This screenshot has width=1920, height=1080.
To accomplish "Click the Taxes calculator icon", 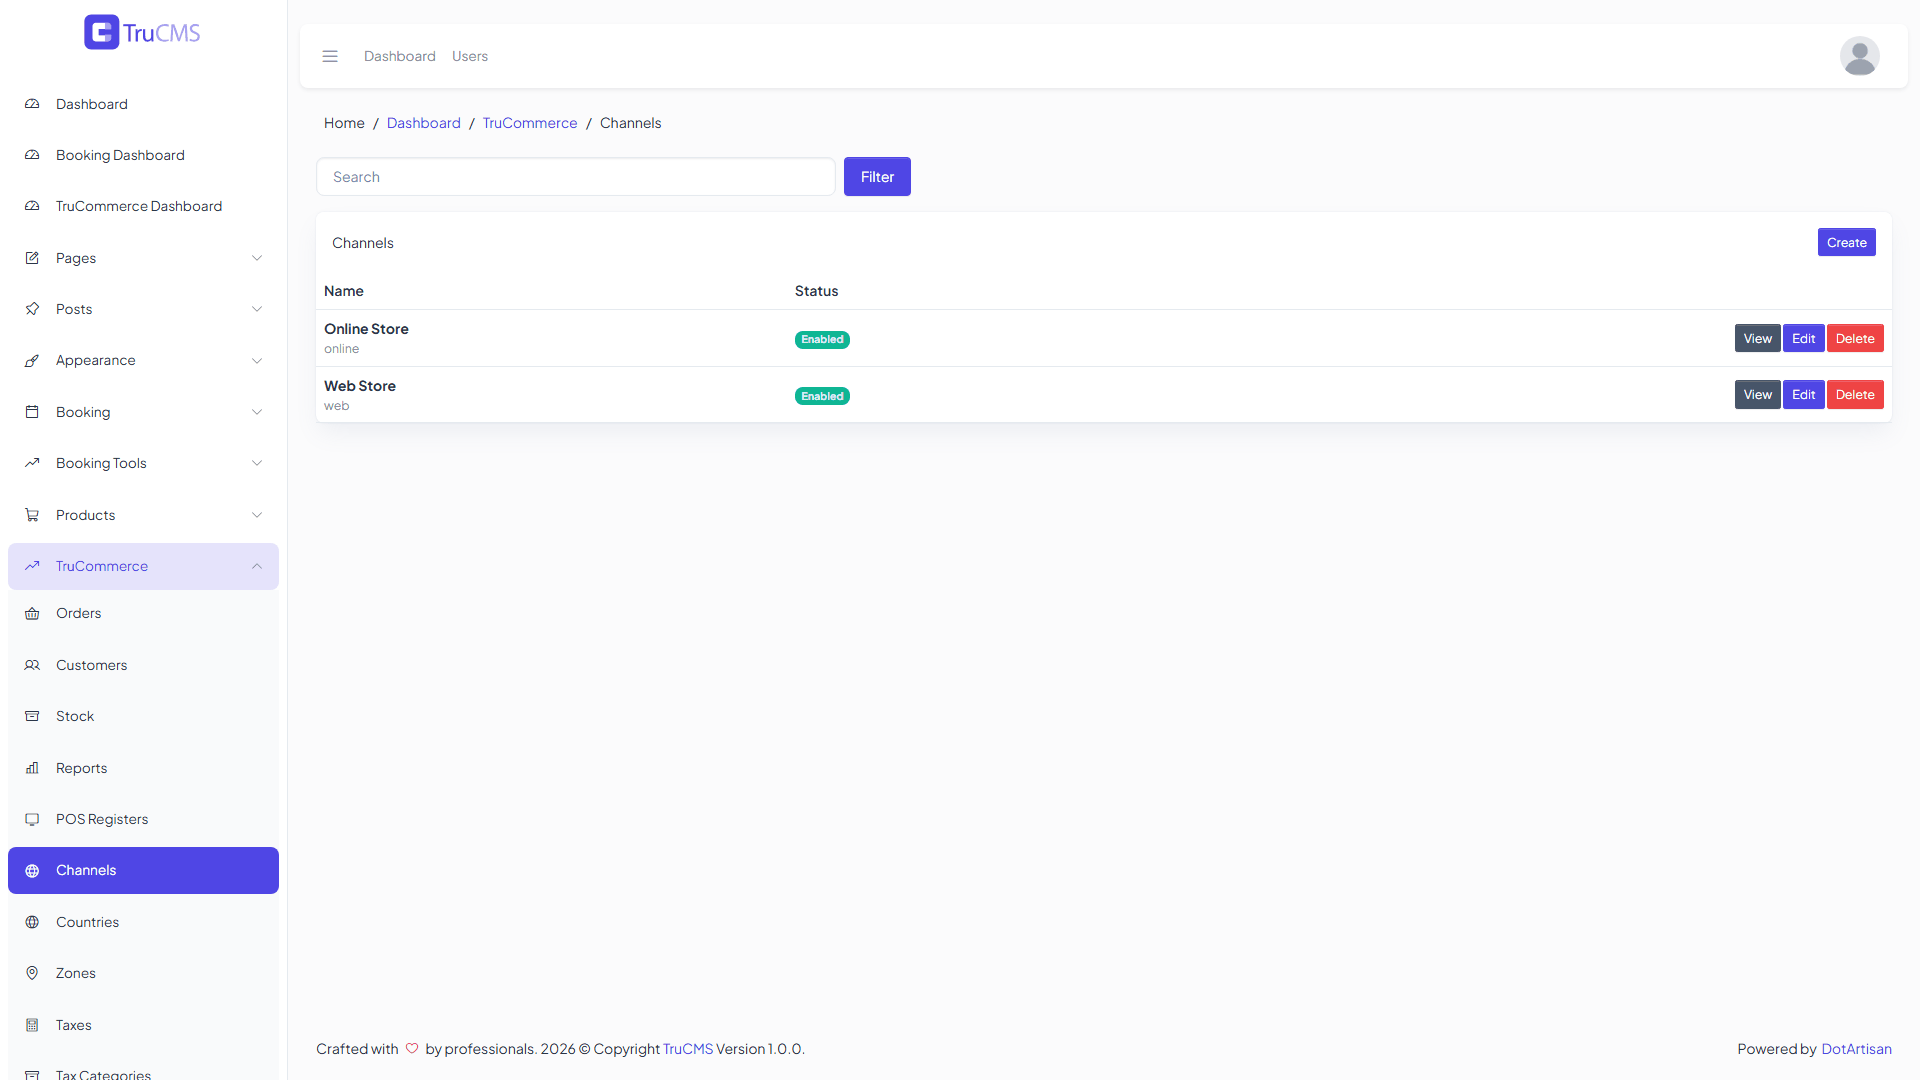I will 32,1025.
